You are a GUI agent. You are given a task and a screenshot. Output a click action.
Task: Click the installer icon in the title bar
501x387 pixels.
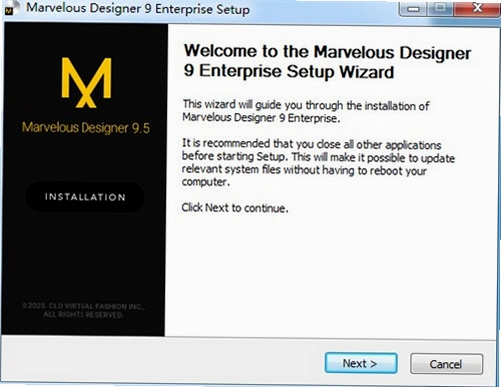coord(12,8)
